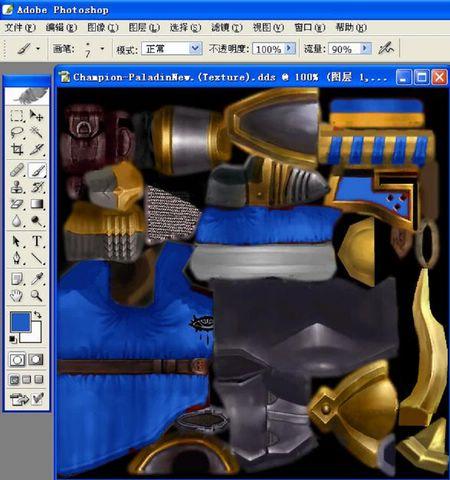
Task: Select the Eyedropper tool
Action: (x=37, y=279)
